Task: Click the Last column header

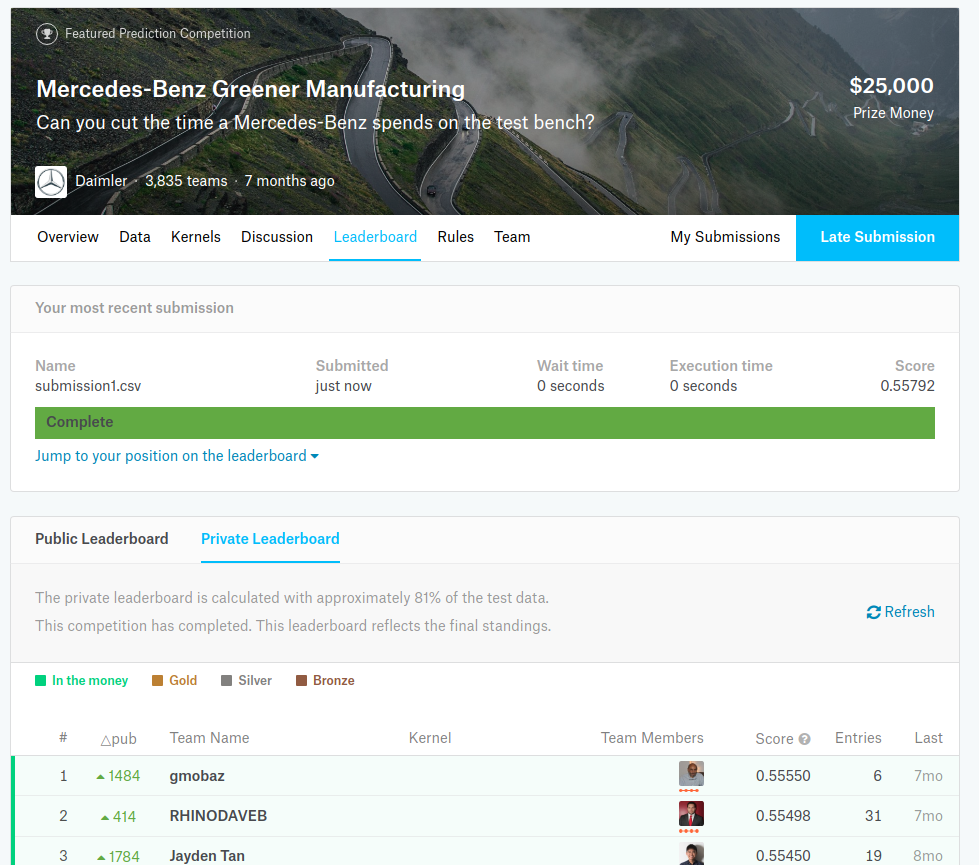Action: click(928, 738)
